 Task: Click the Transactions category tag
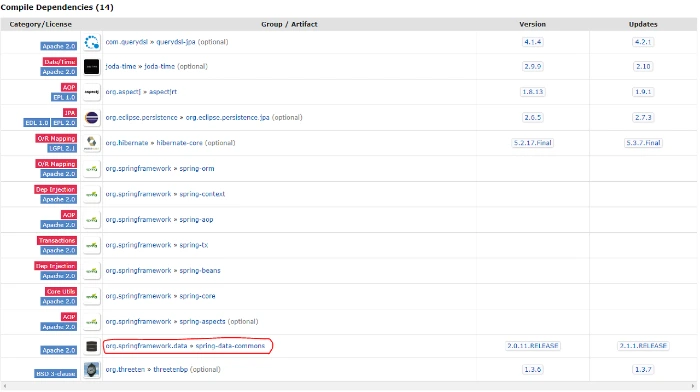point(57,241)
